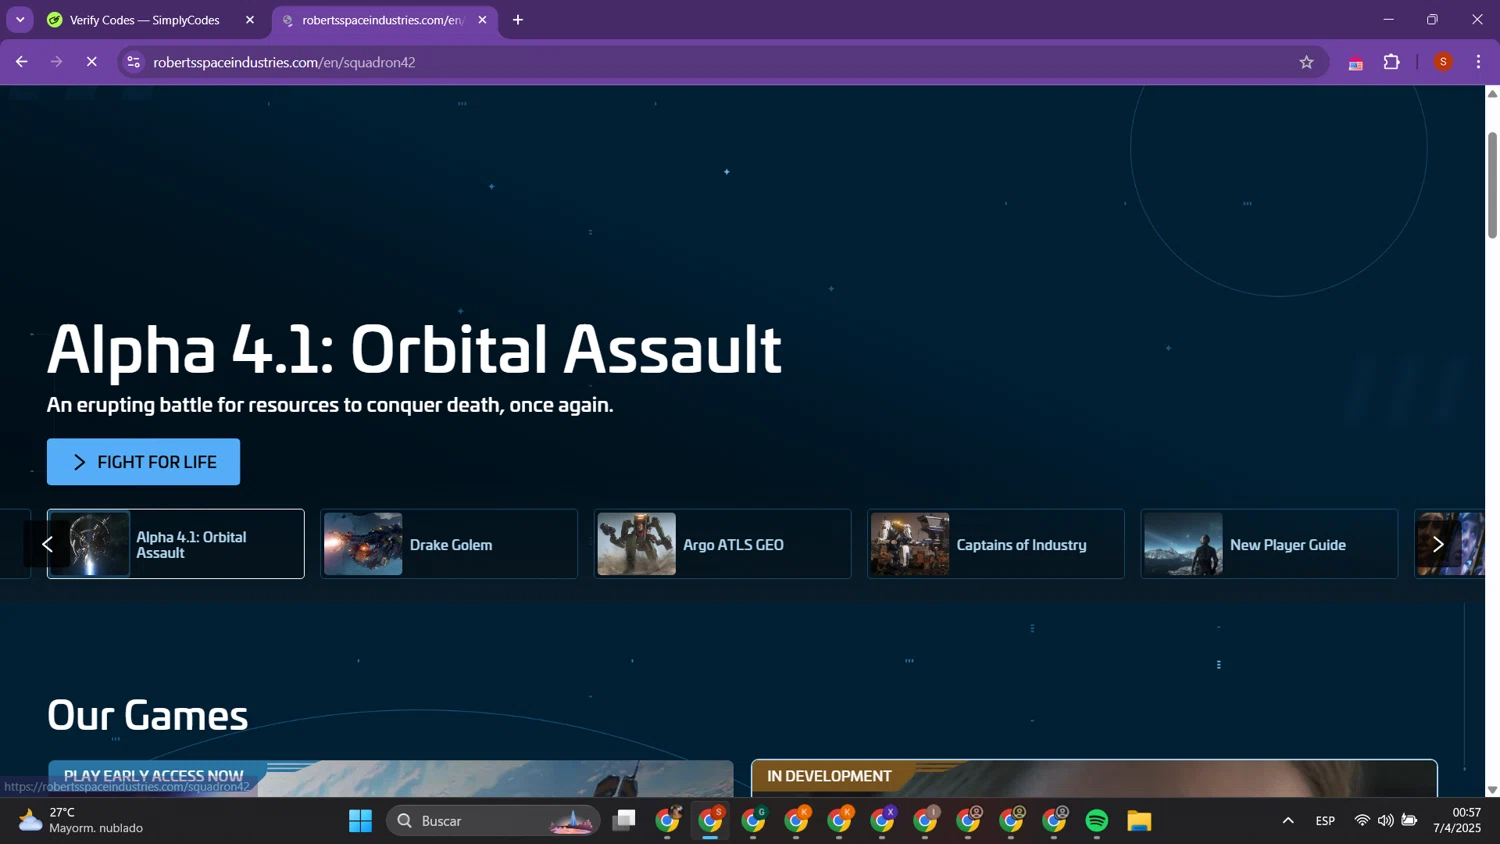Select the Argo ATLS GEO card
The width and height of the screenshot is (1500, 844).
click(723, 544)
